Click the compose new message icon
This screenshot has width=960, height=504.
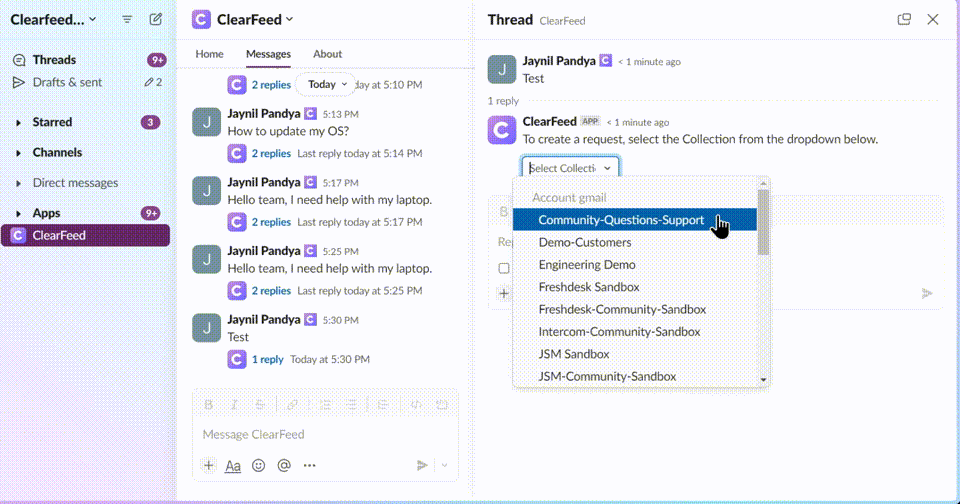[x=155, y=19]
